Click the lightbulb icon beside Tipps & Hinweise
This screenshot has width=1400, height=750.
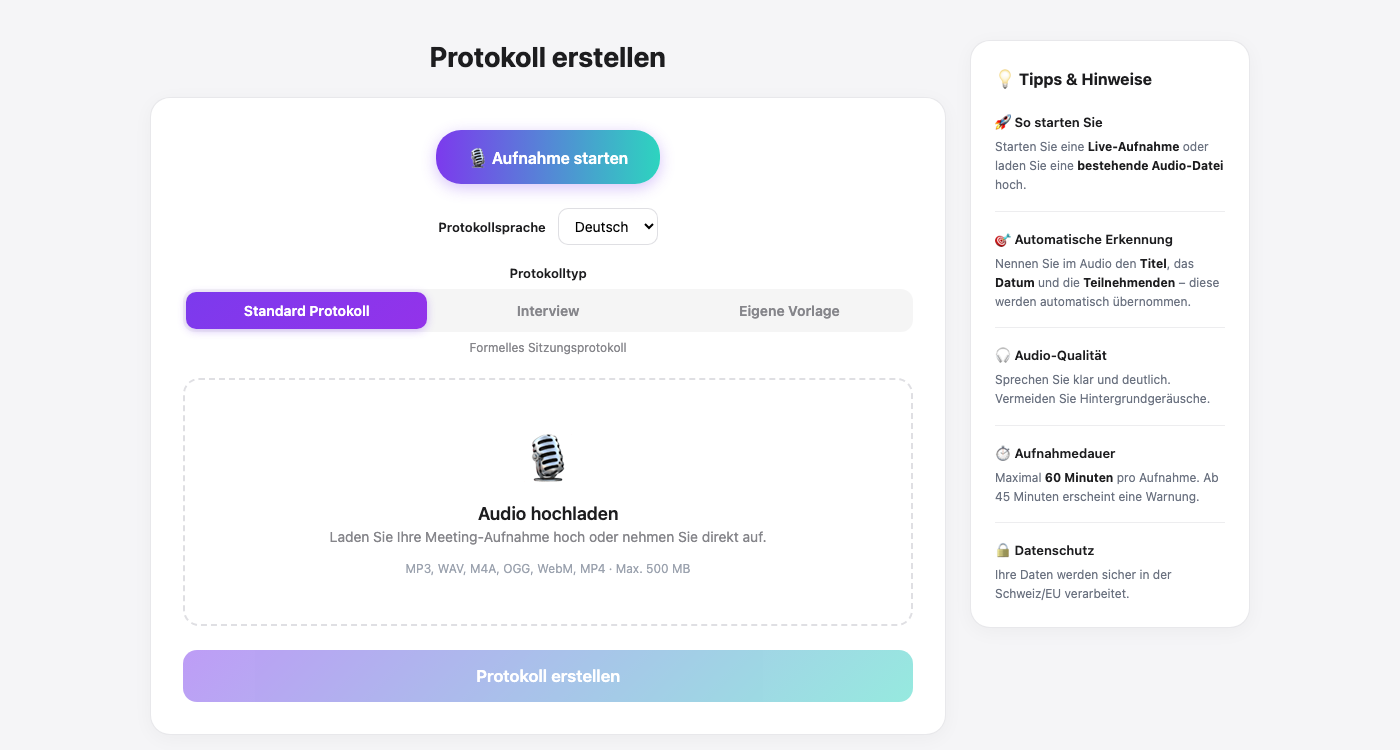tap(1005, 79)
